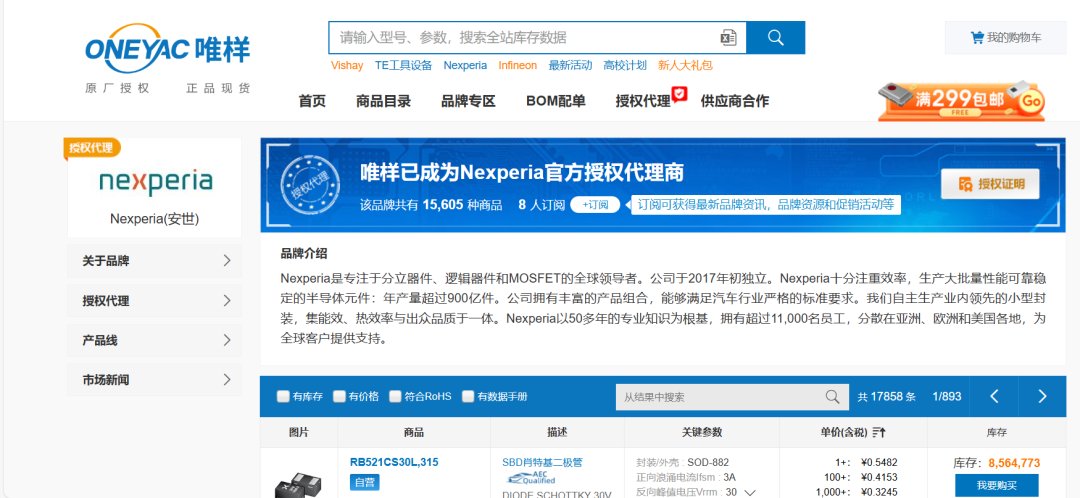
Task: Open the 授权代理 nav item
Action: [x=643, y=101]
